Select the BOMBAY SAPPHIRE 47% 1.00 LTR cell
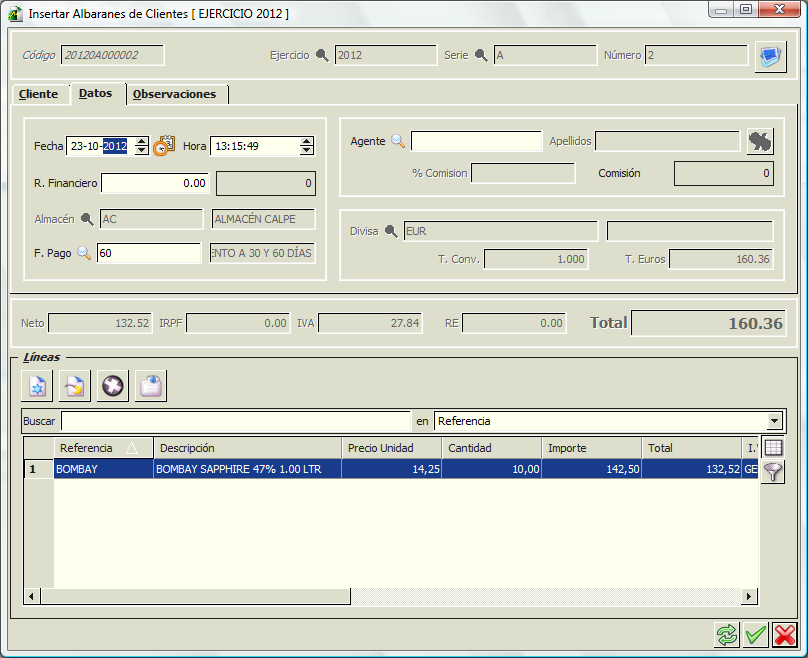The image size is (808, 658). 247,469
